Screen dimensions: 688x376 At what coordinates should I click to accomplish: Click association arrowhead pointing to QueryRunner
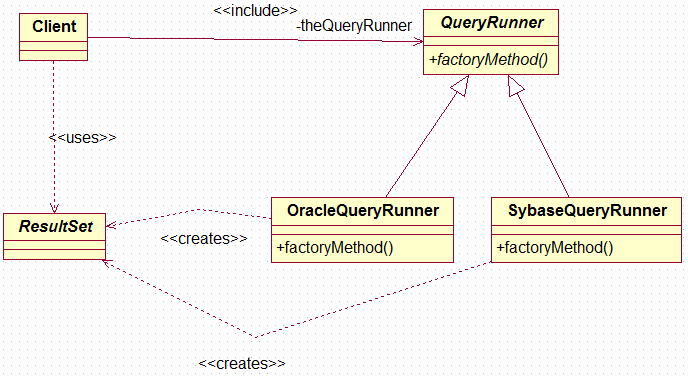418,42
